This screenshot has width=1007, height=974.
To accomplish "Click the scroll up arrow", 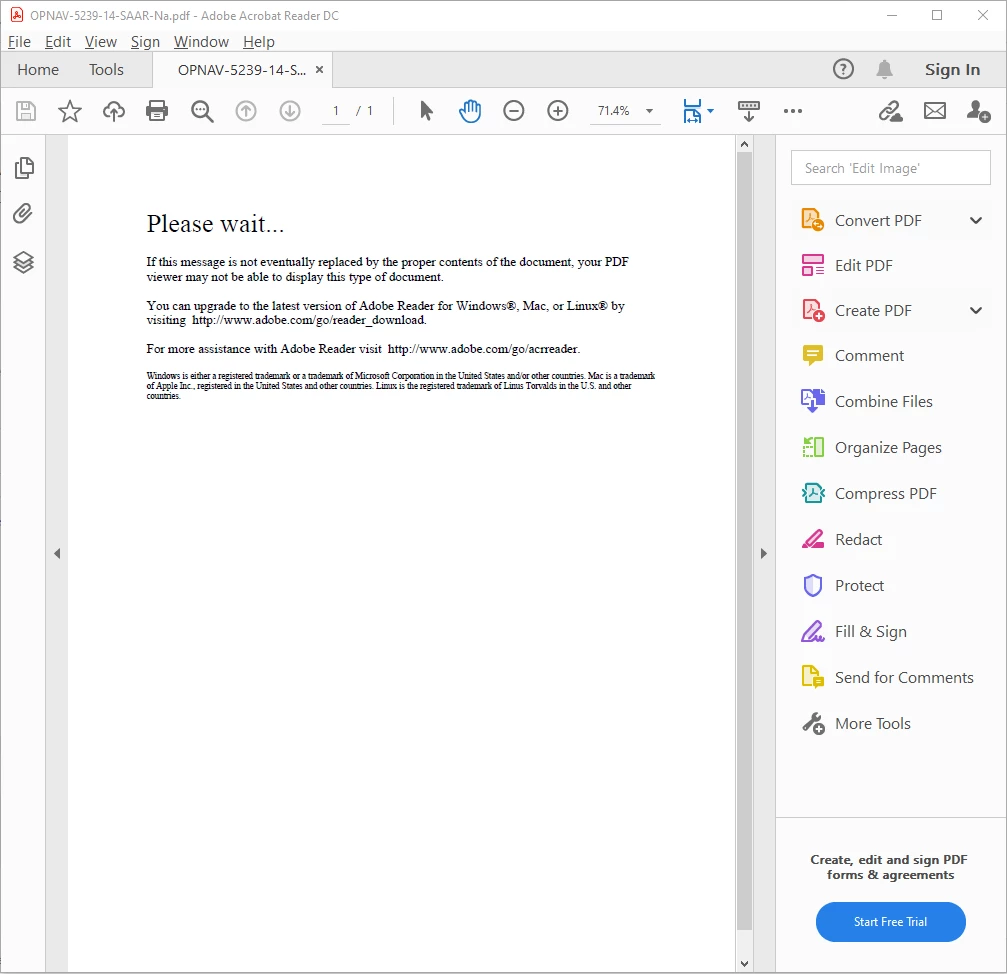I will point(744,144).
